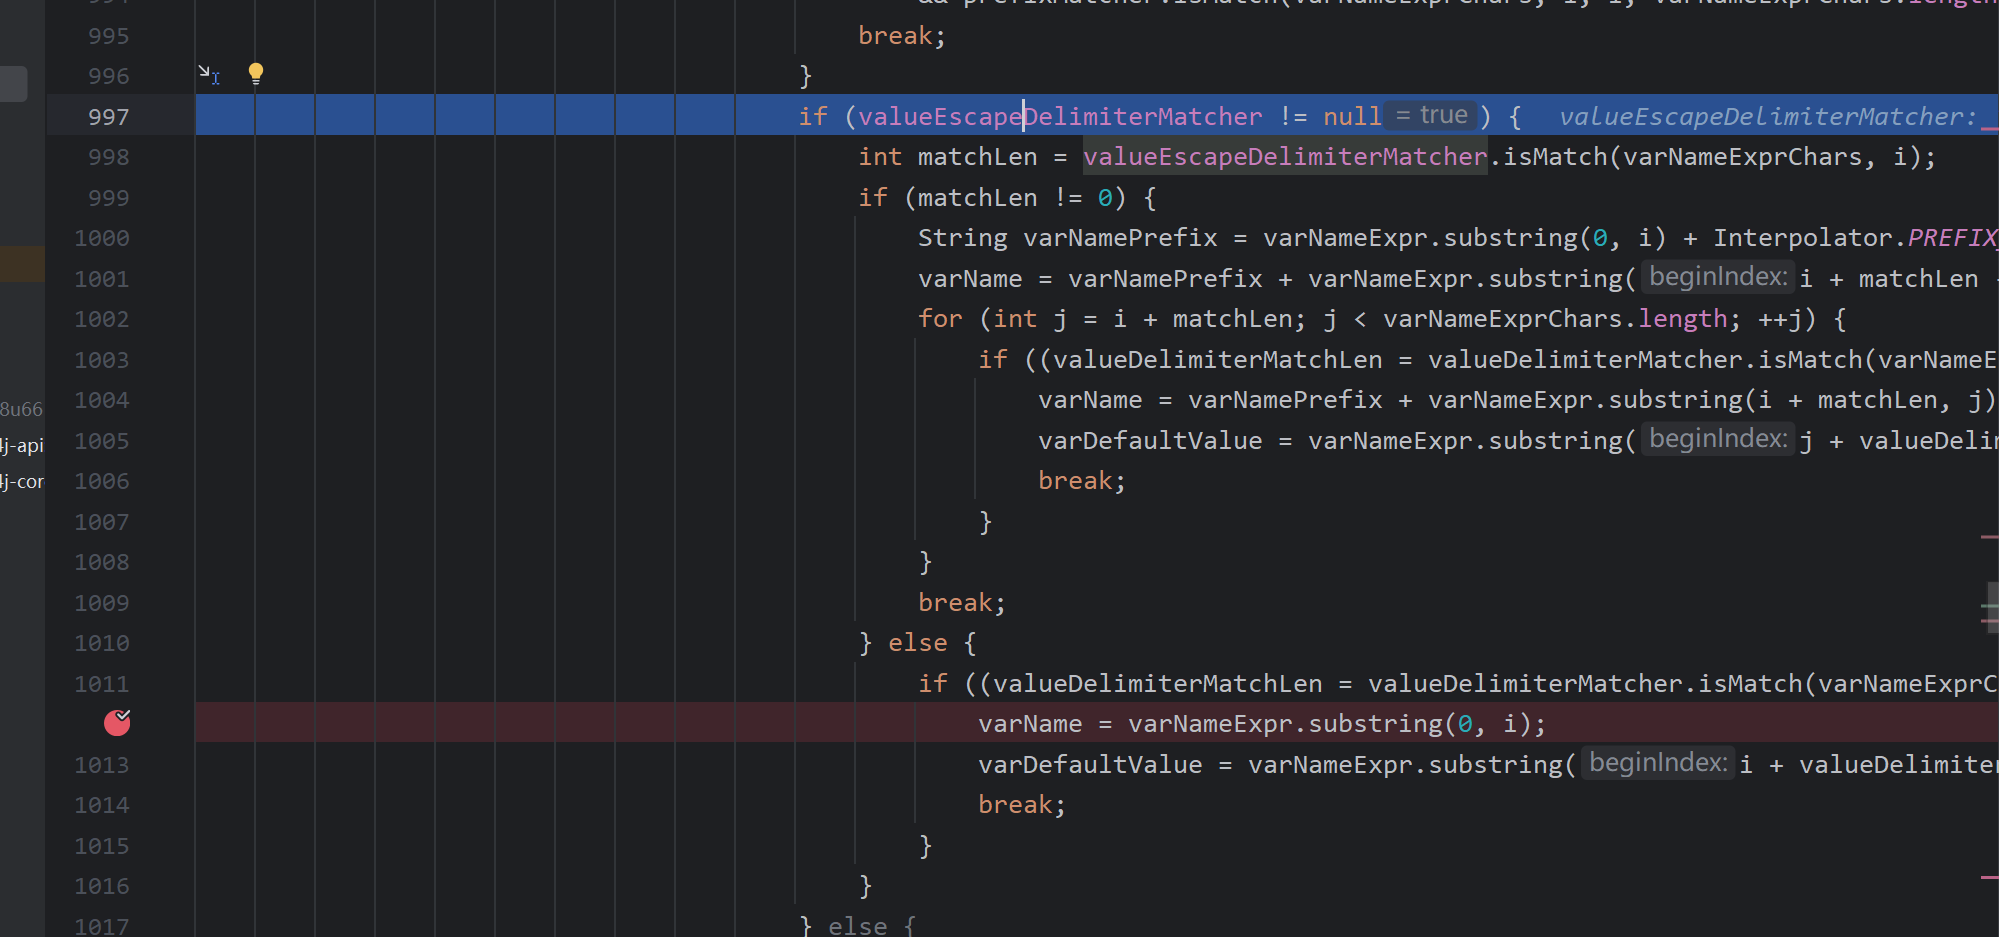
Task: Click the 'else' keyword on line 1010
Action: pos(918,643)
